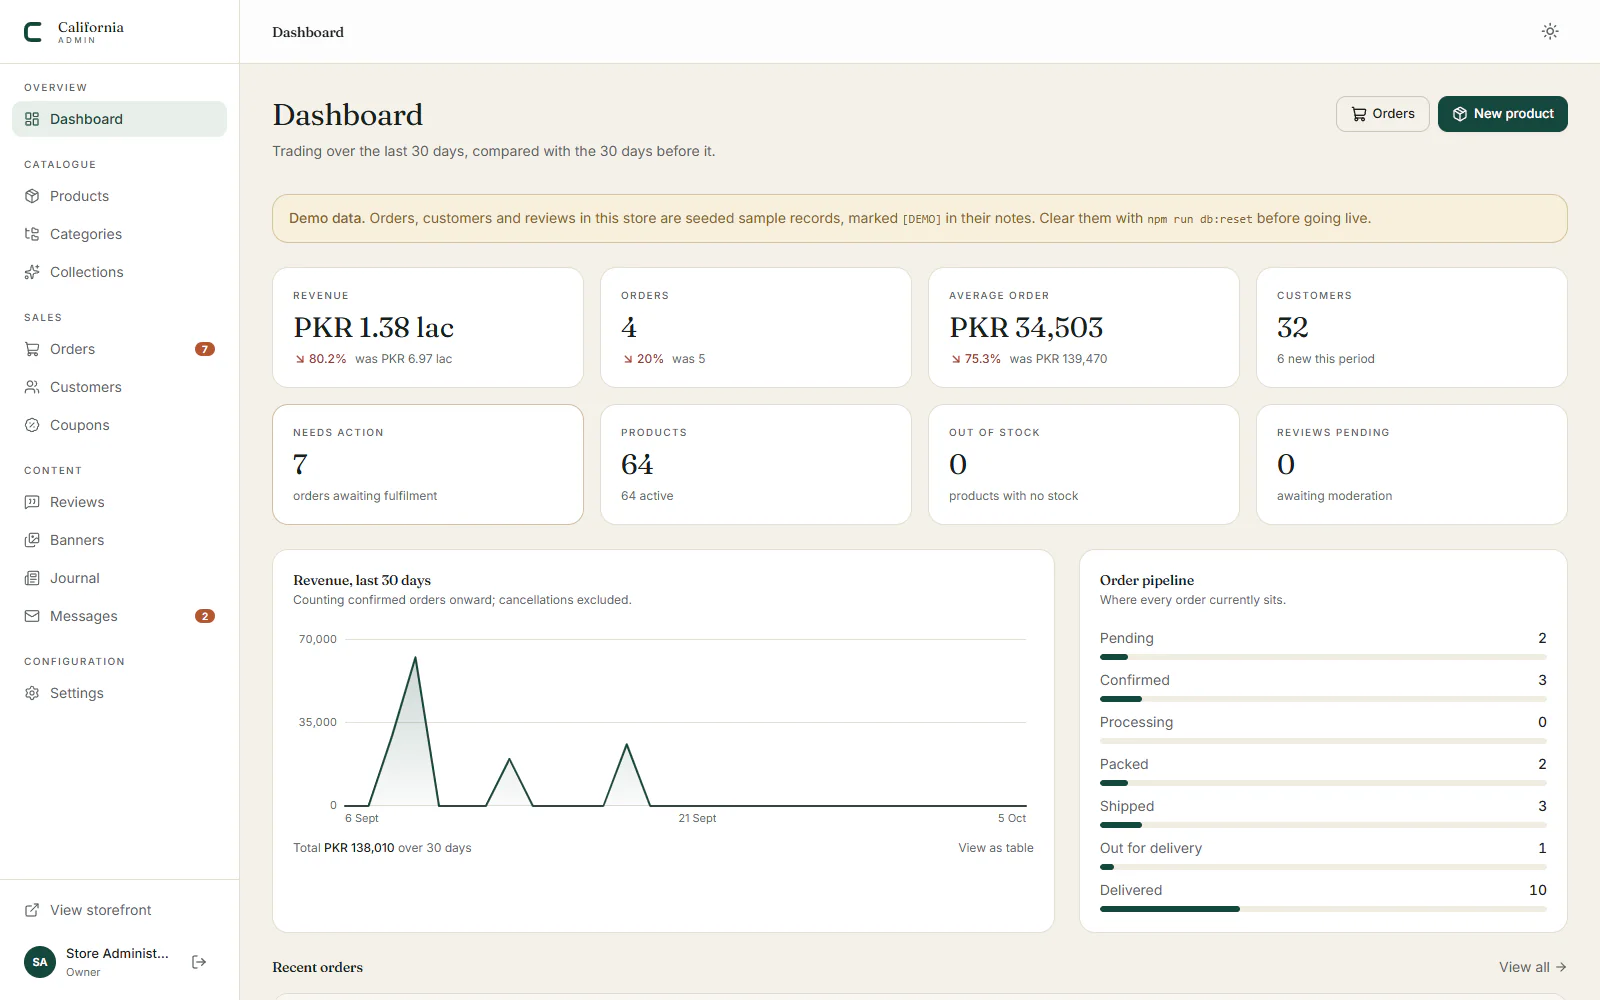Click the Journal newspaper icon
This screenshot has height=1000, width=1600.
tap(32, 578)
